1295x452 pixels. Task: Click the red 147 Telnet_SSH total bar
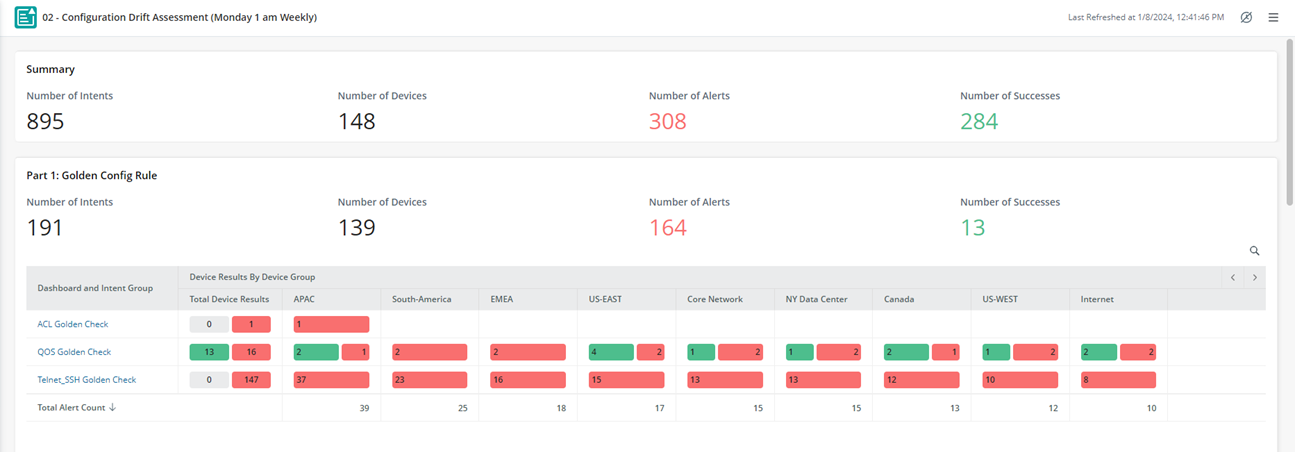[251, 380]
